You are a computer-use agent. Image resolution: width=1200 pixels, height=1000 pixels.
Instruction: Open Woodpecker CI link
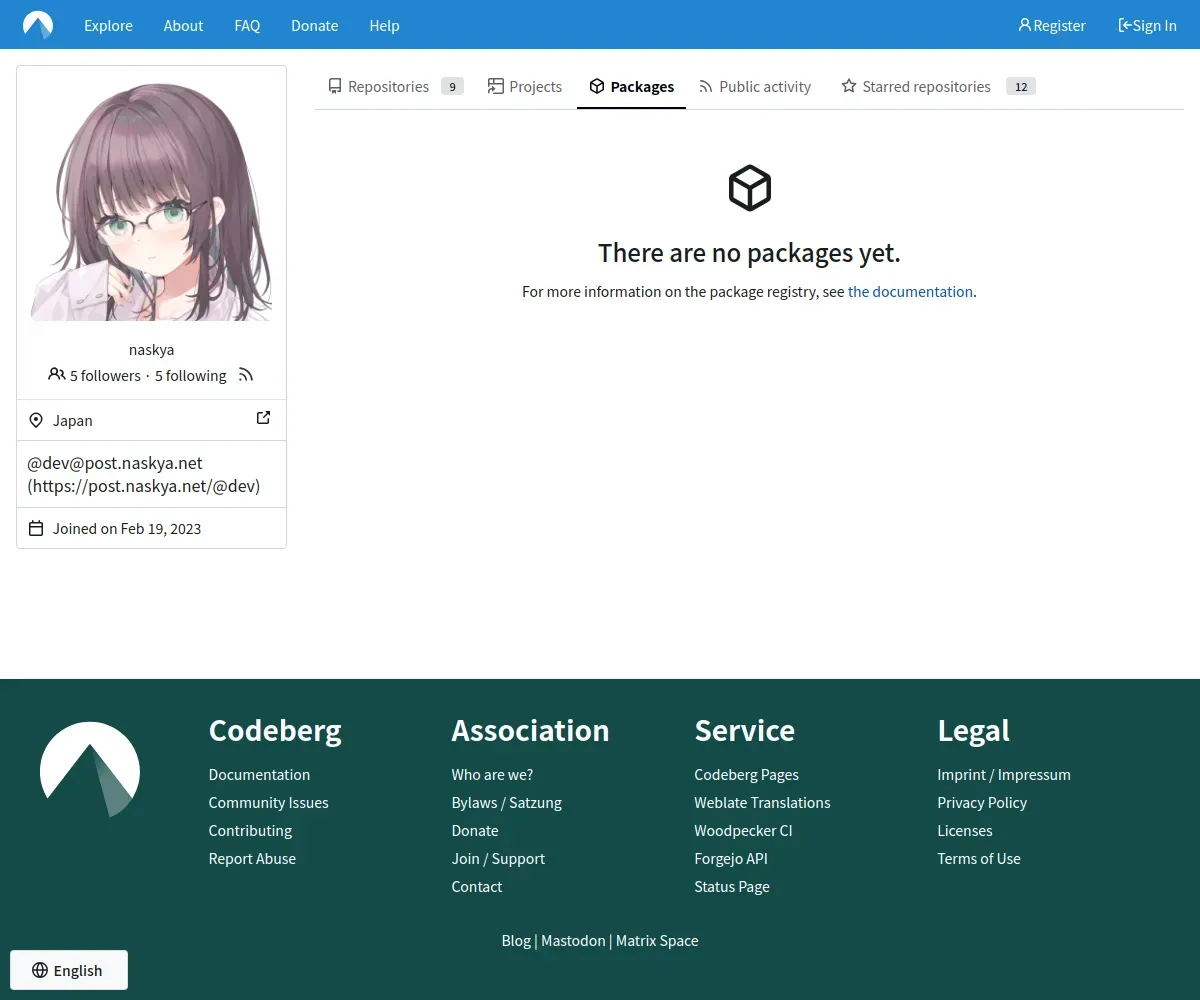point(743,831)
